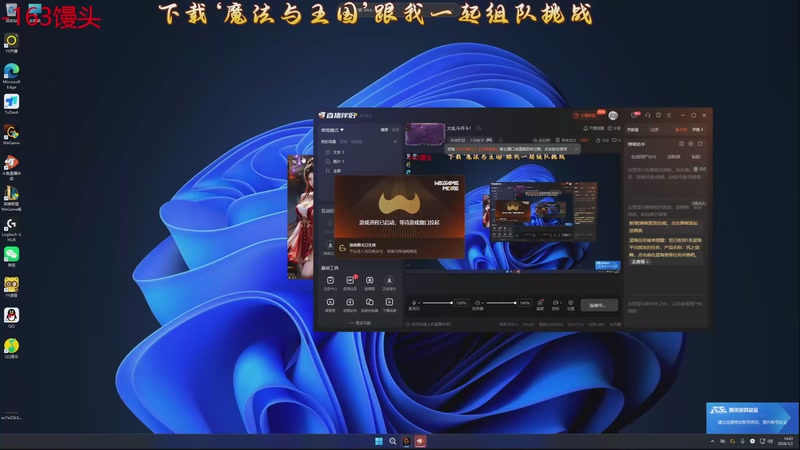
Task: Select the 贡献值 tab
Action: [633, 130]
